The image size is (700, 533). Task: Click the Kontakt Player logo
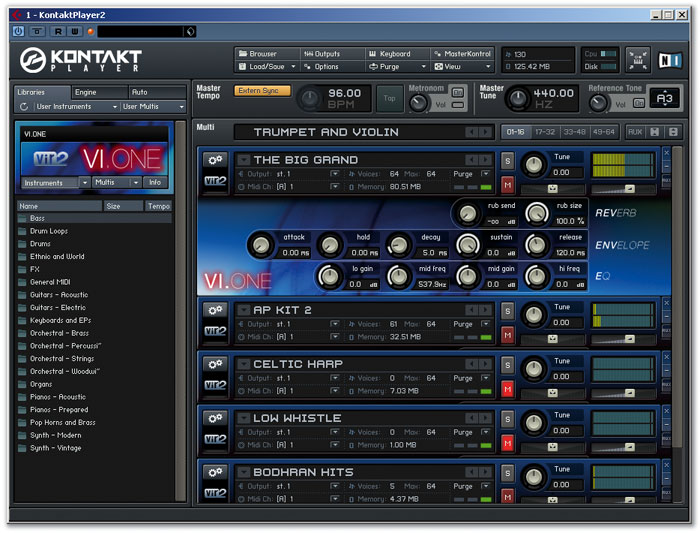click(x=81, y=60)
